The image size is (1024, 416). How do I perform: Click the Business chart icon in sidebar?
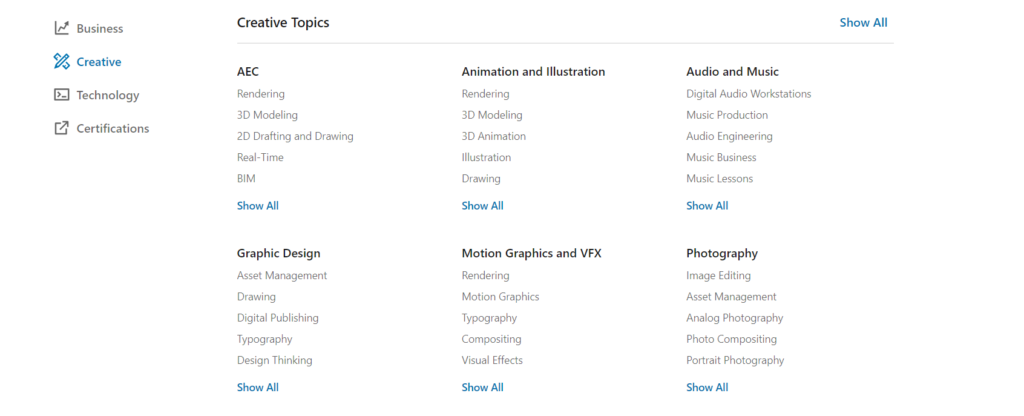pyautogui.click(x=62, y=28)
